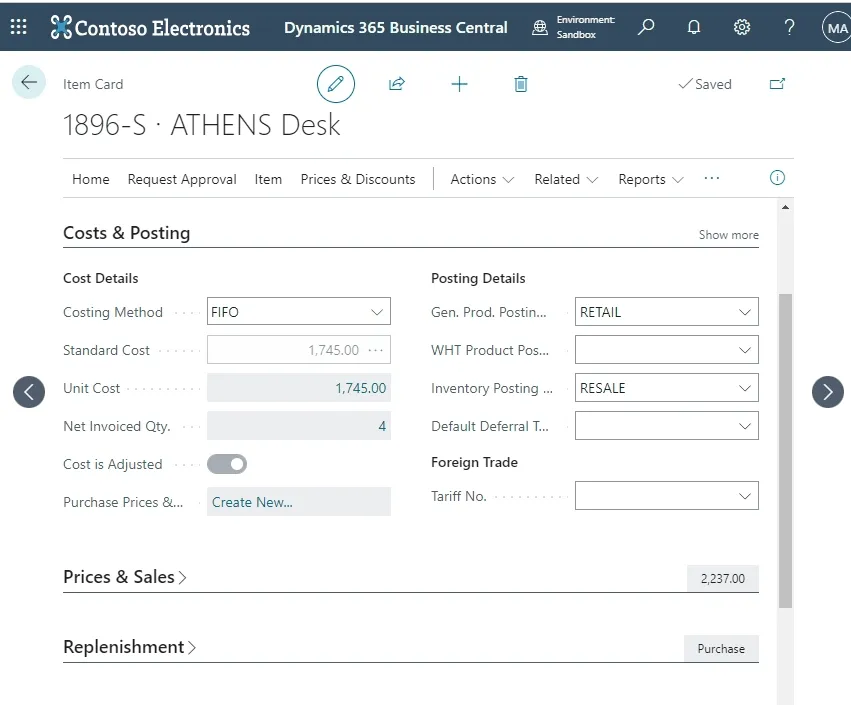Expand the Prices & Sales section
851x705 pixels.
tap(125, 577)
